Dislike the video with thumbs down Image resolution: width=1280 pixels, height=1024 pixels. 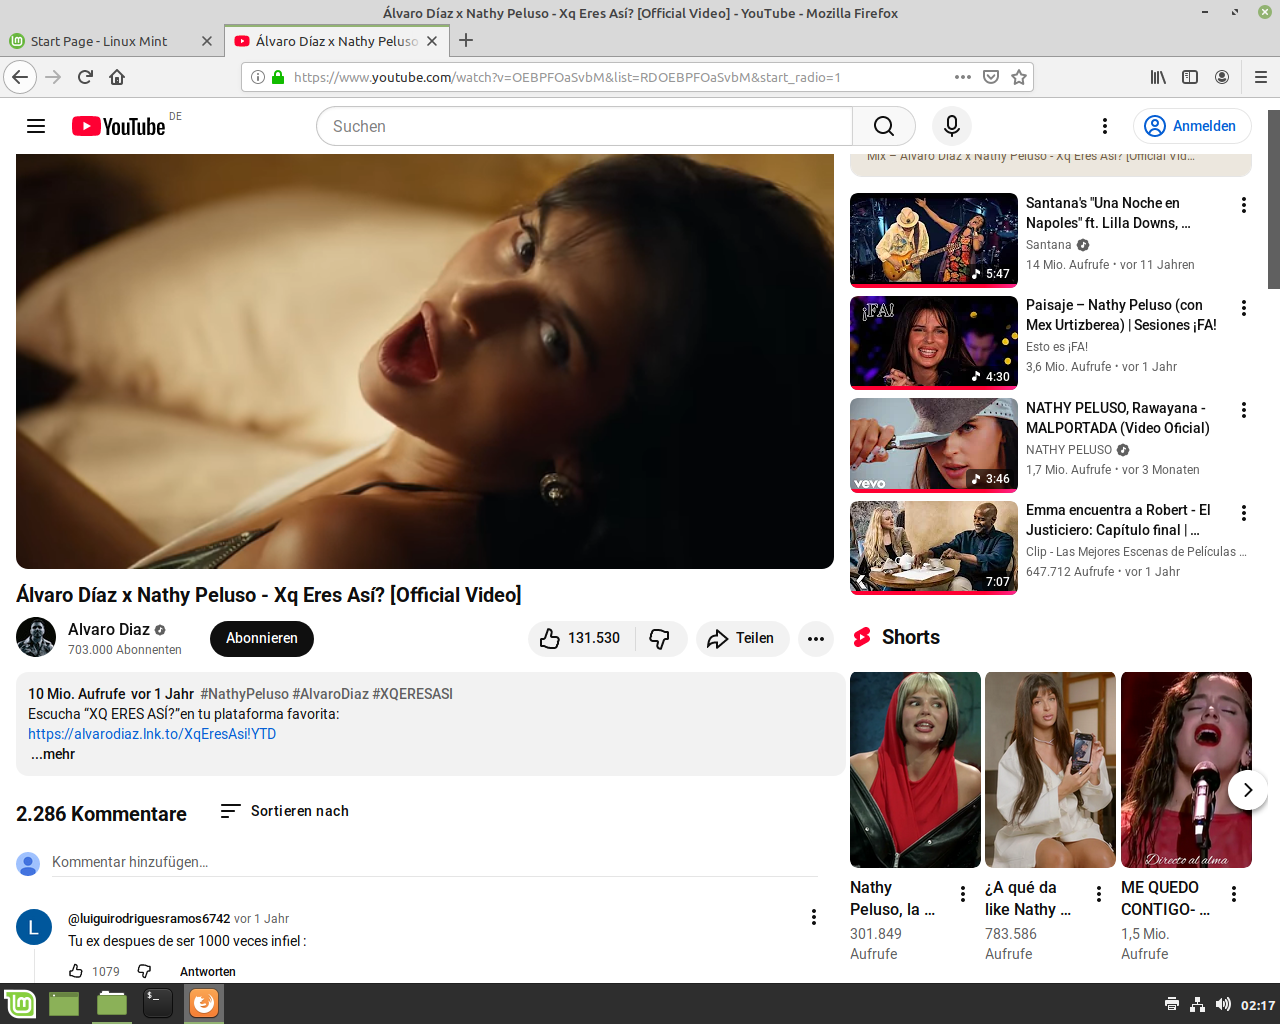pyautogui.click(x=660, y=638)
